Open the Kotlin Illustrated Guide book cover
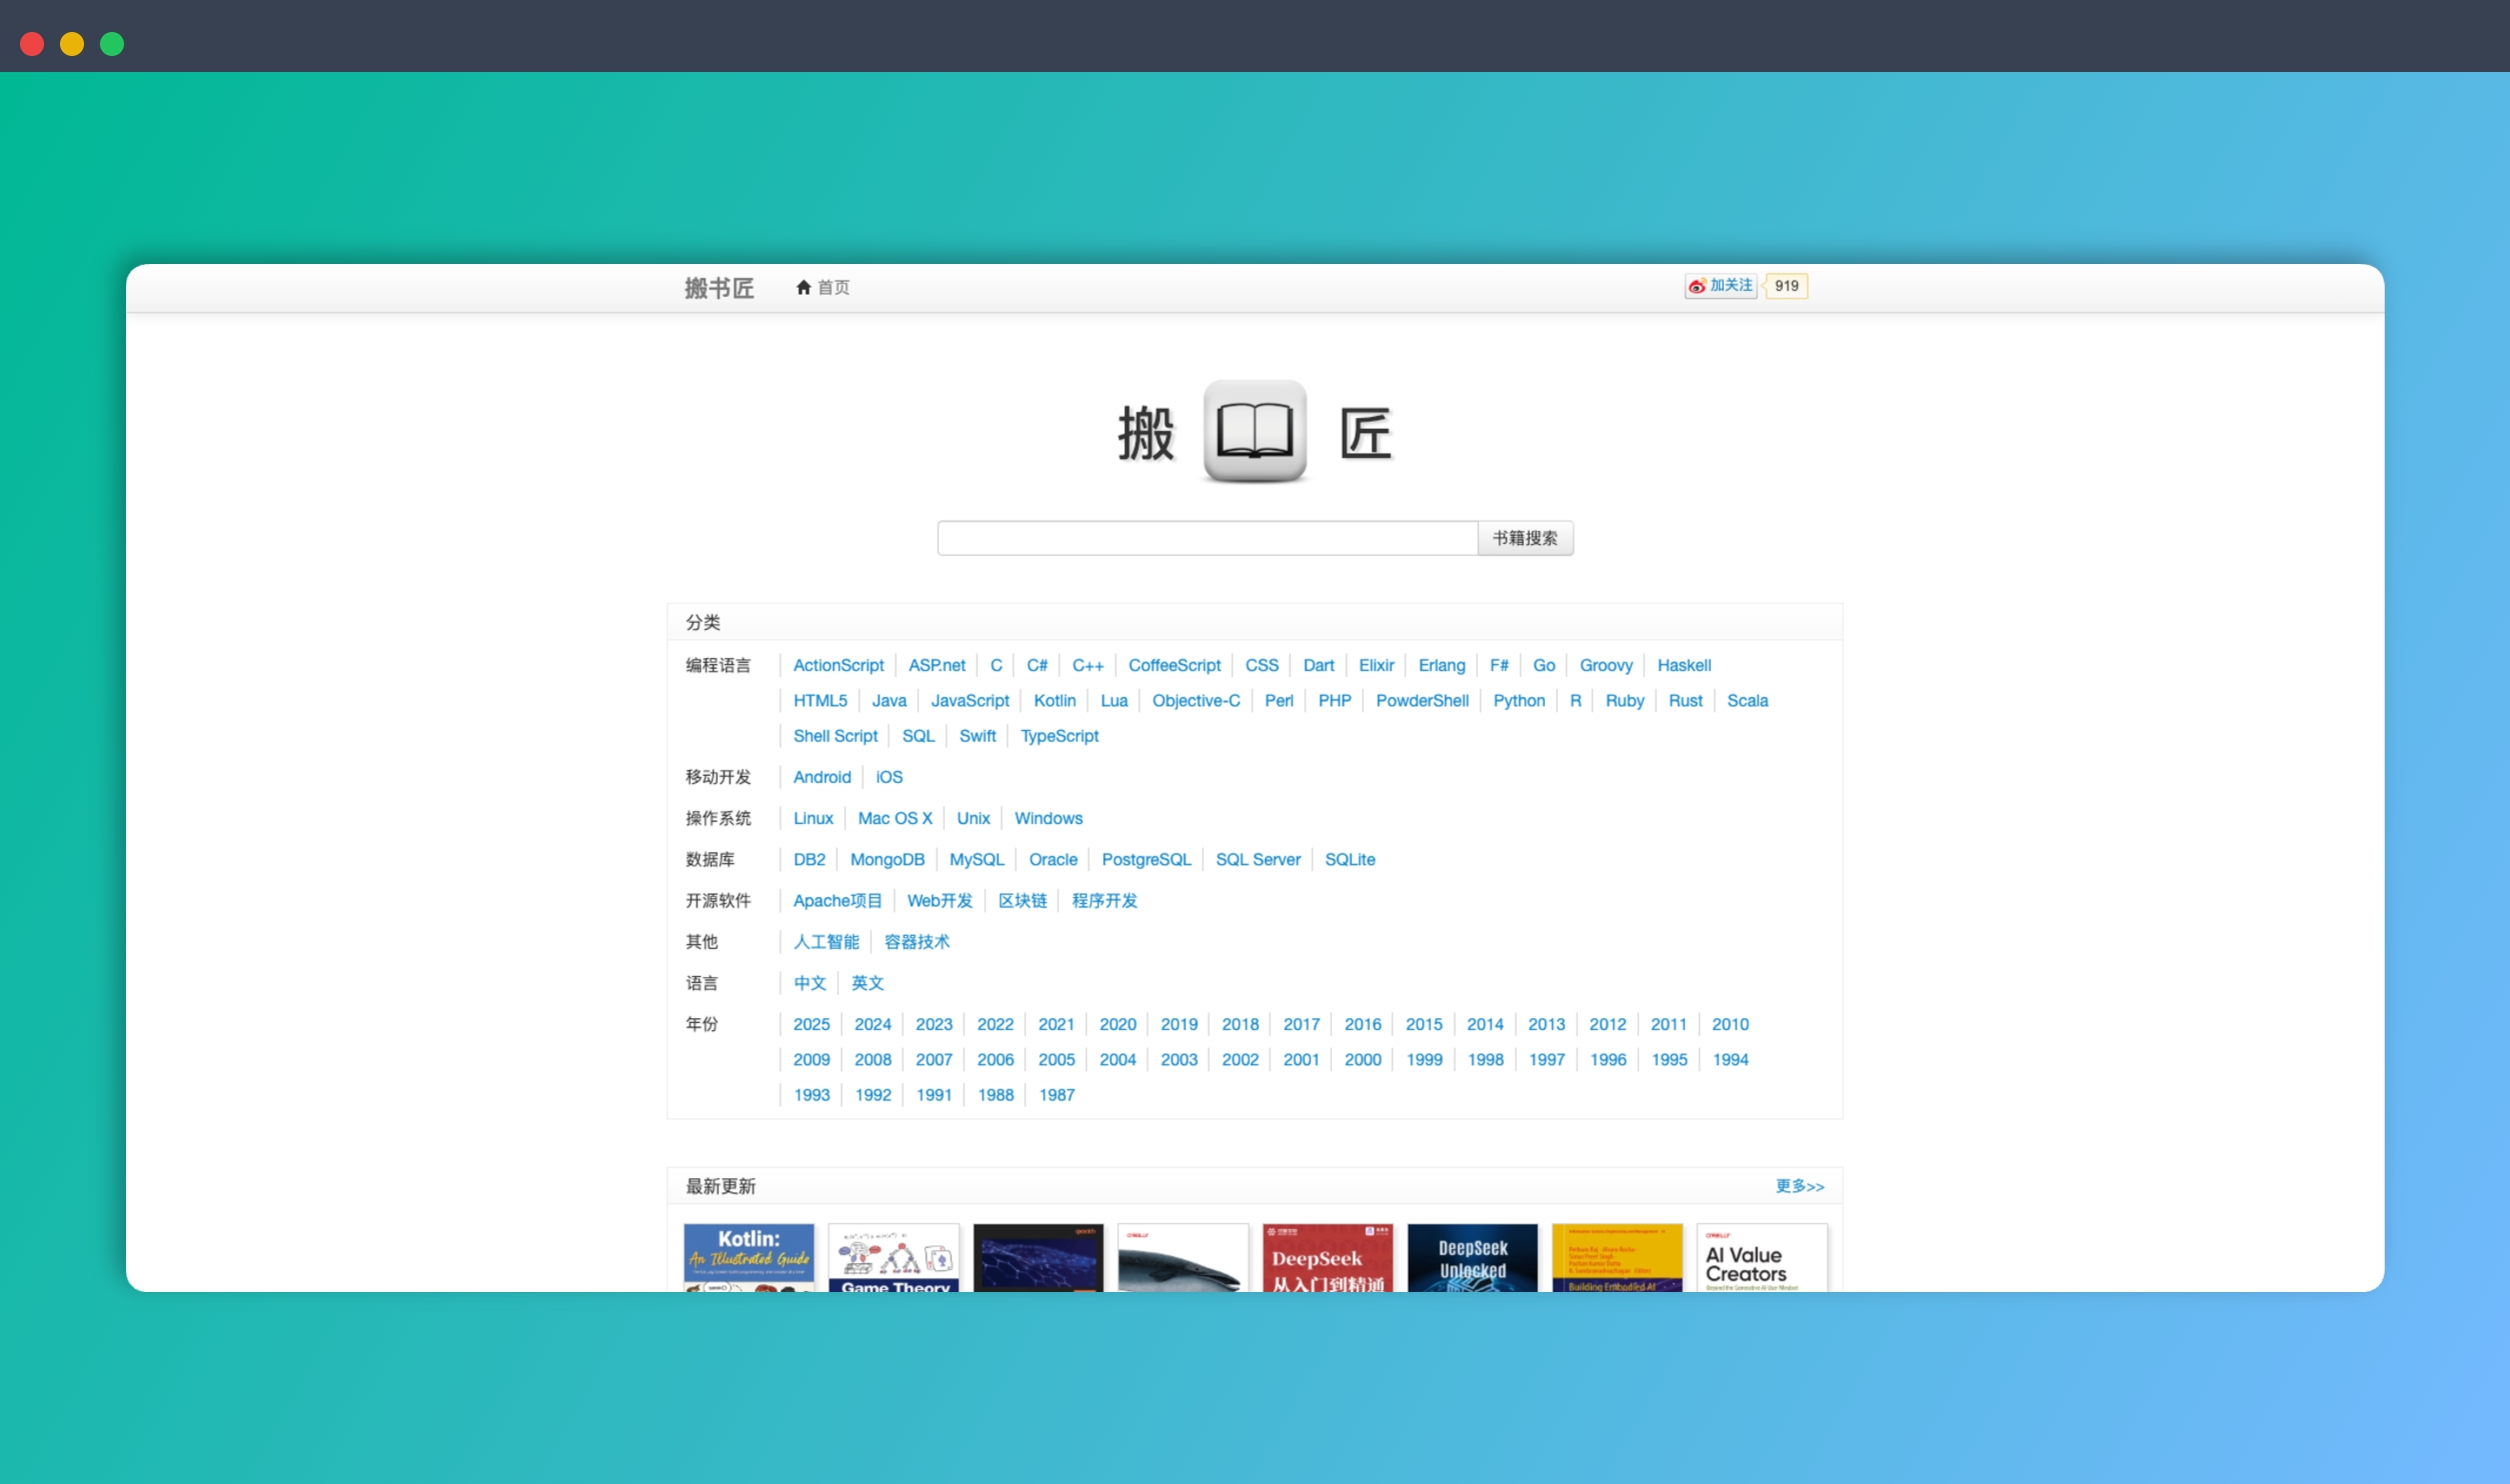 [748, 1257]
